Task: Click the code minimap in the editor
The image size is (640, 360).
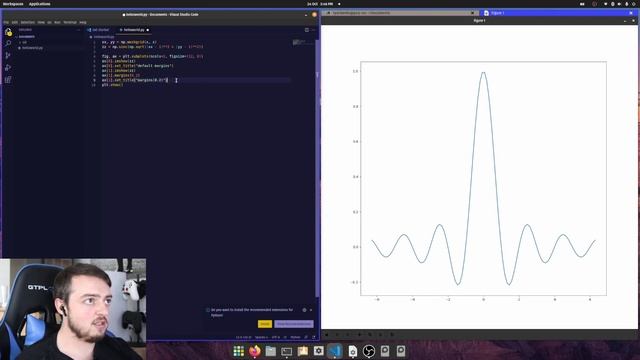Action: click(x=303, y=42)
